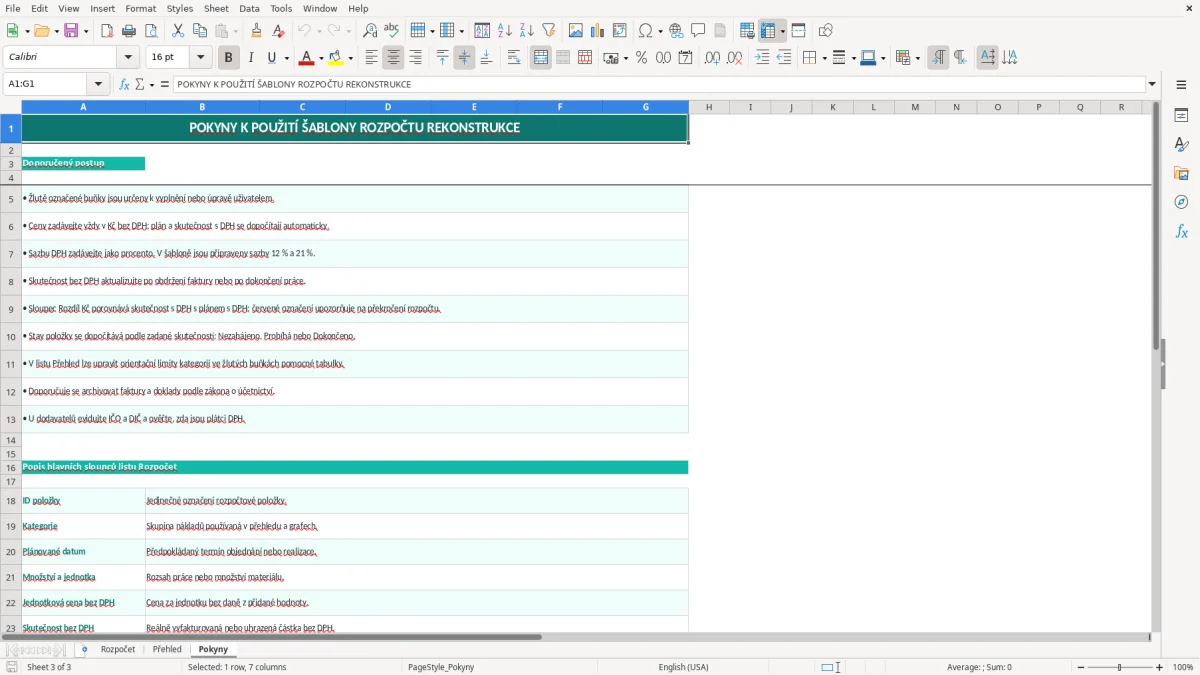Open the Sheet menu

point(217,8)
